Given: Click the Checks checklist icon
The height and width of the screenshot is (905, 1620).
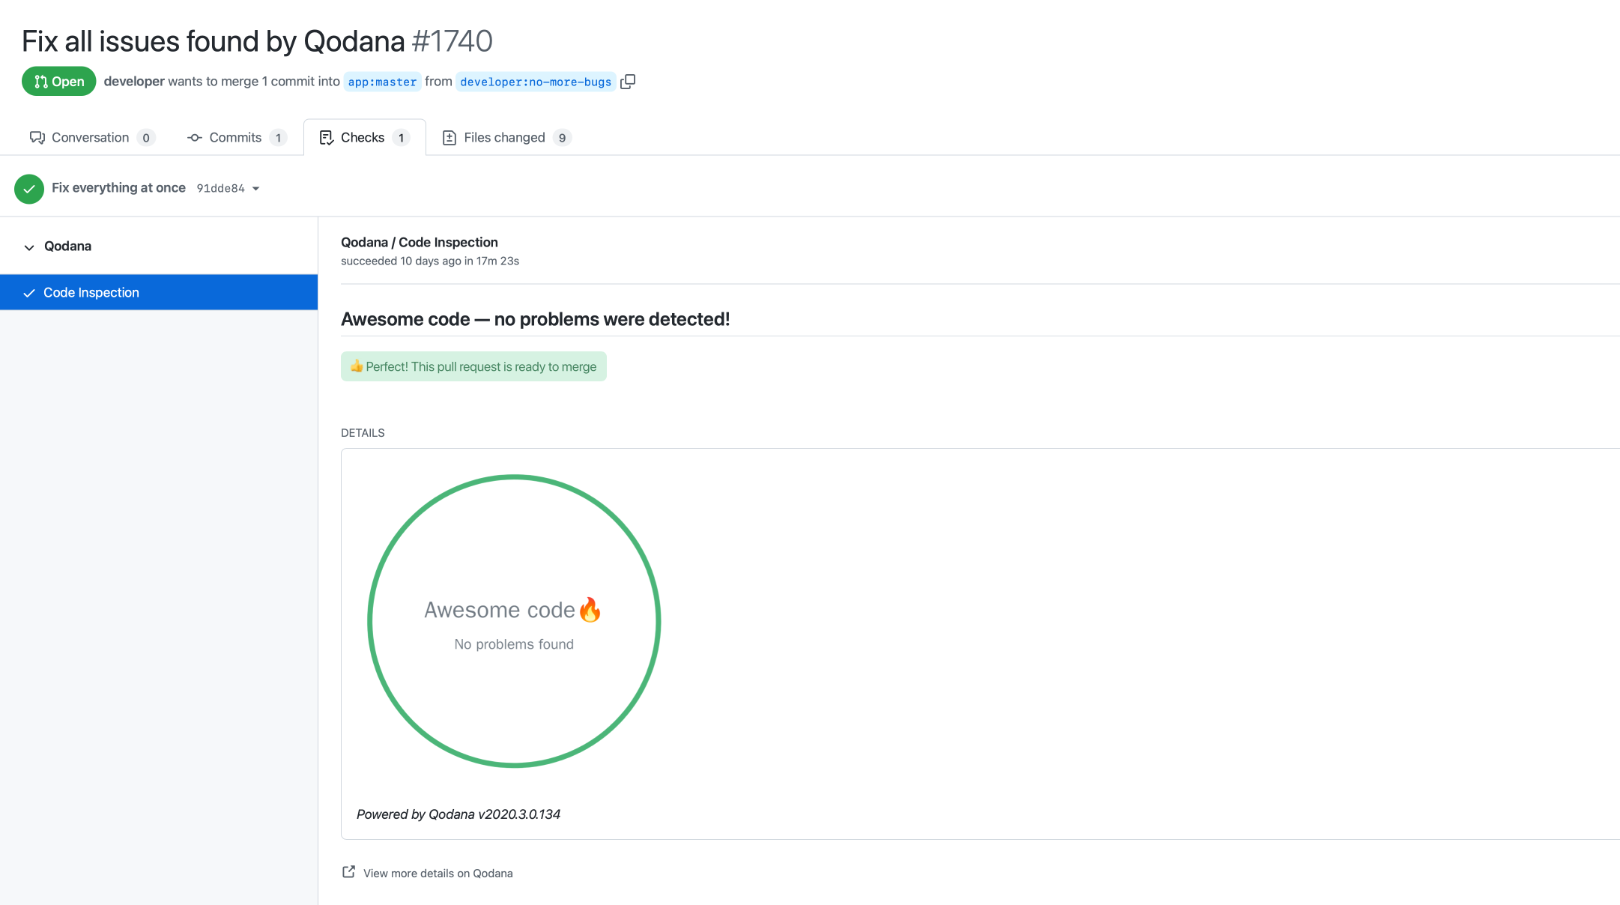Looking at the screenshot, I should coord(326,137).
